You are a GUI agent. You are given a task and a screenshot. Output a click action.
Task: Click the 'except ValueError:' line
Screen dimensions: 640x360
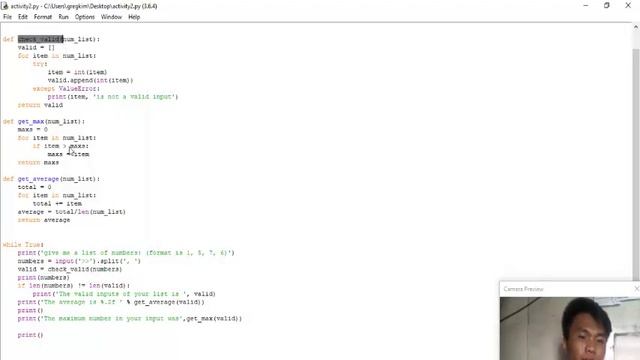click(x=66, y=89)
